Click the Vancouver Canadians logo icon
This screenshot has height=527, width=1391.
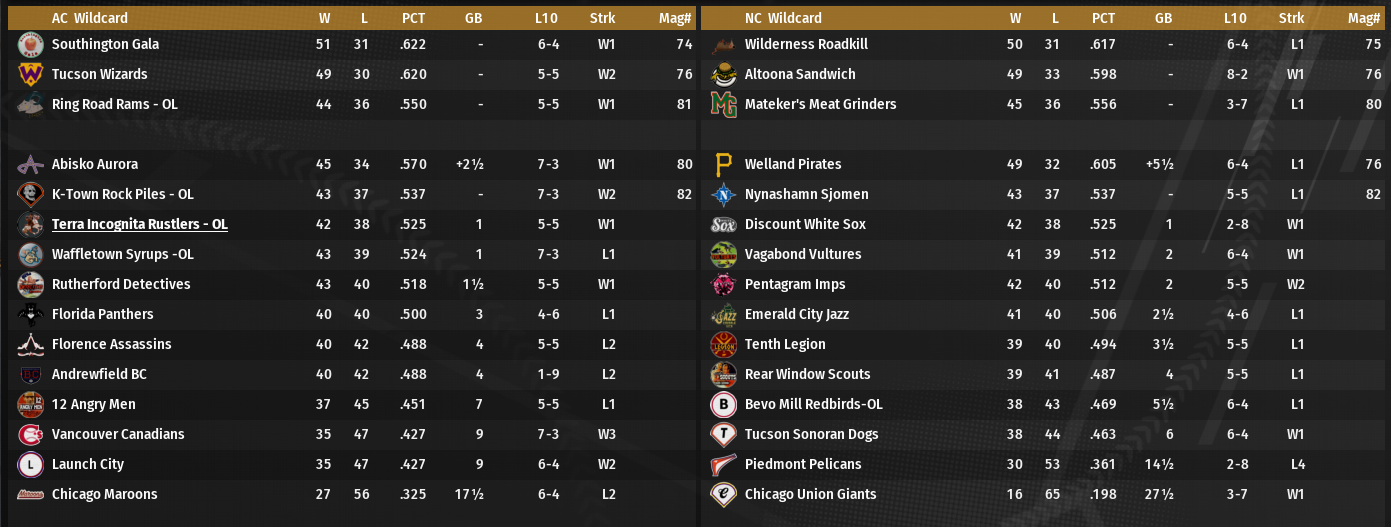(30, 434)
